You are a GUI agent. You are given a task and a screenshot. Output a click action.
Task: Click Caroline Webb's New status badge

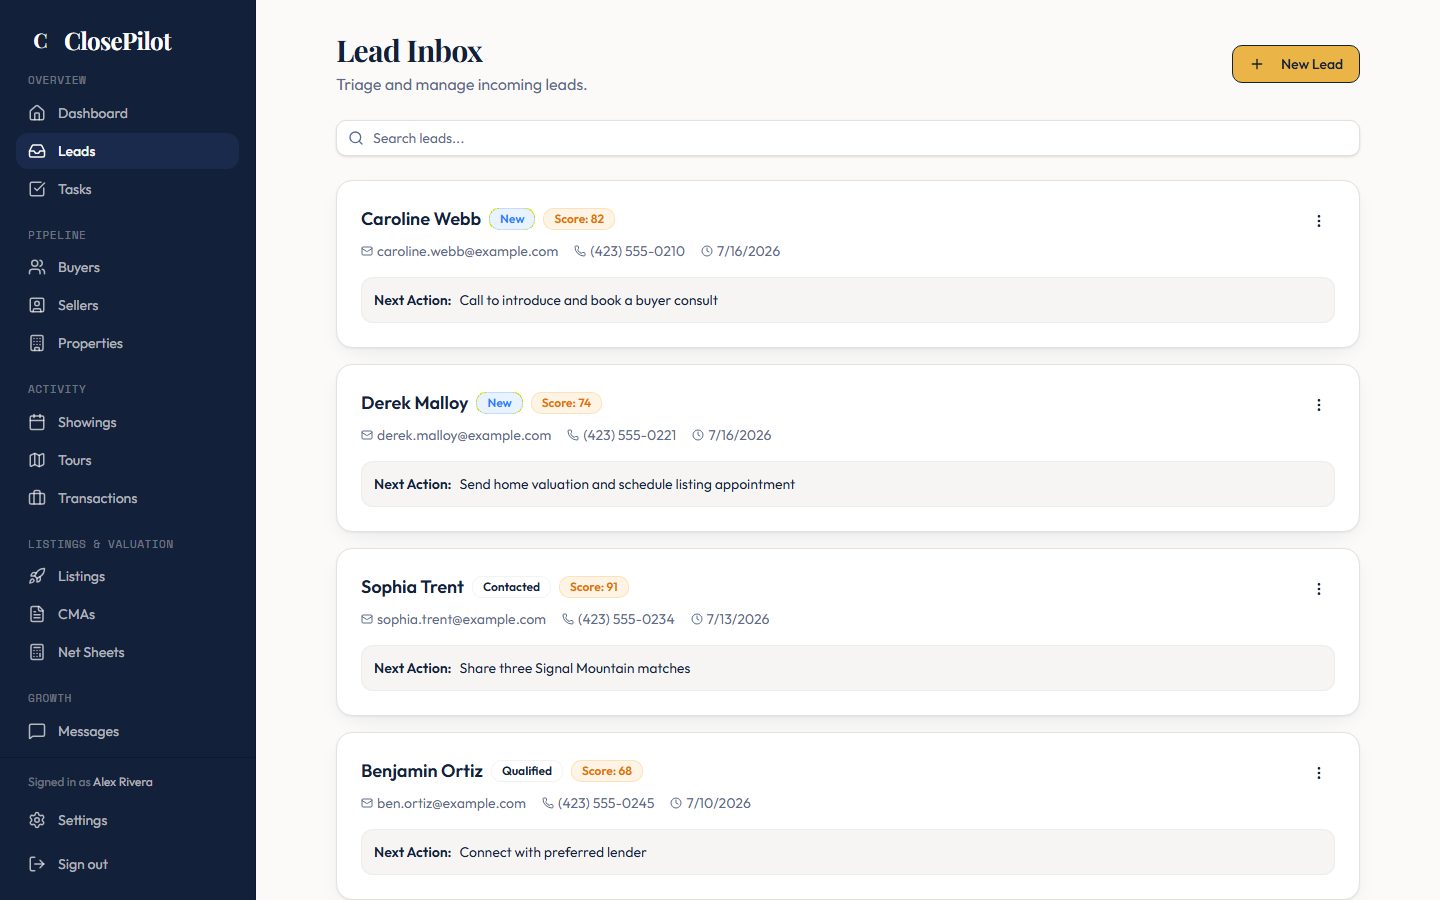512,219
